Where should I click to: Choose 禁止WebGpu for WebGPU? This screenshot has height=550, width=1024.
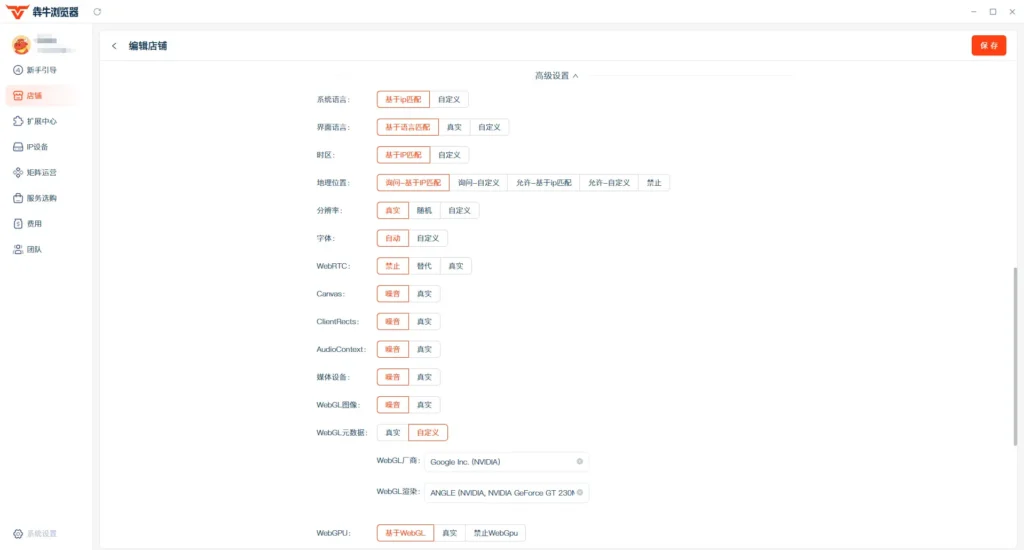pyautogui.click(x=496, y=533)
